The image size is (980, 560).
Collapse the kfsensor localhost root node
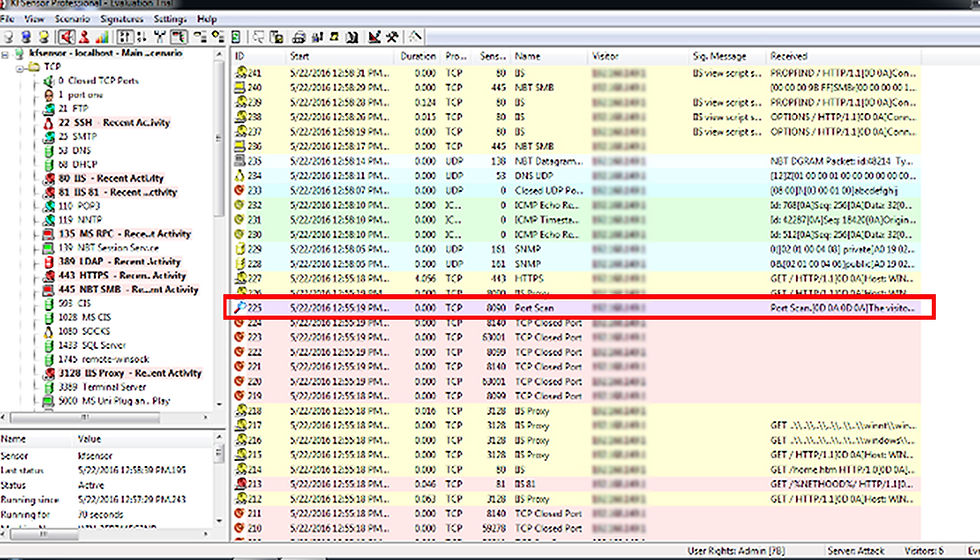click(x=5, y=54)
